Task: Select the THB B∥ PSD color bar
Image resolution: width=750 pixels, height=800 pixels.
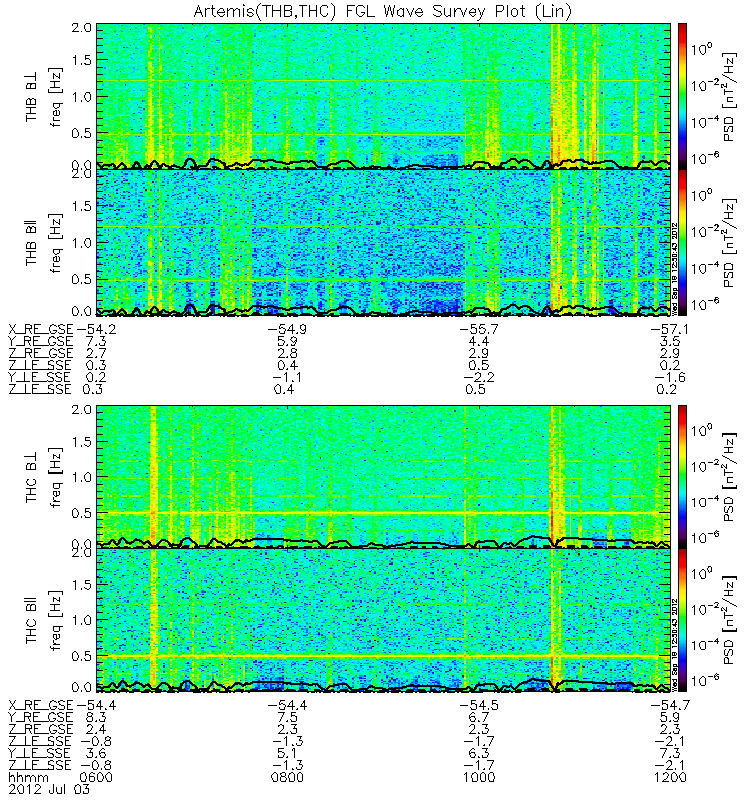Action: point(682,242)
